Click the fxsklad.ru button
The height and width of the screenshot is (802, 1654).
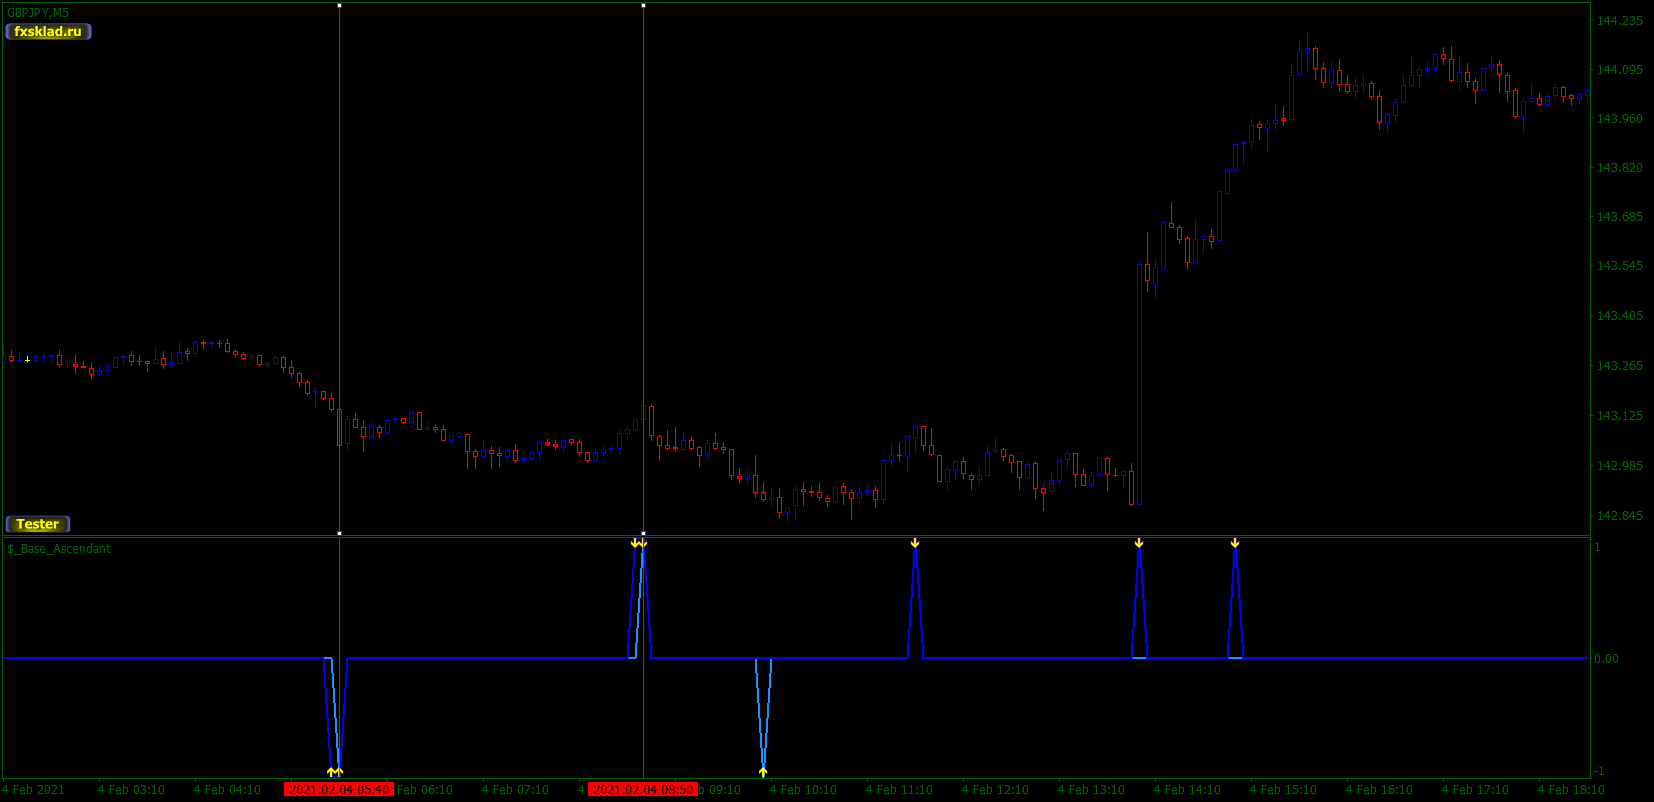click(48, 31)
